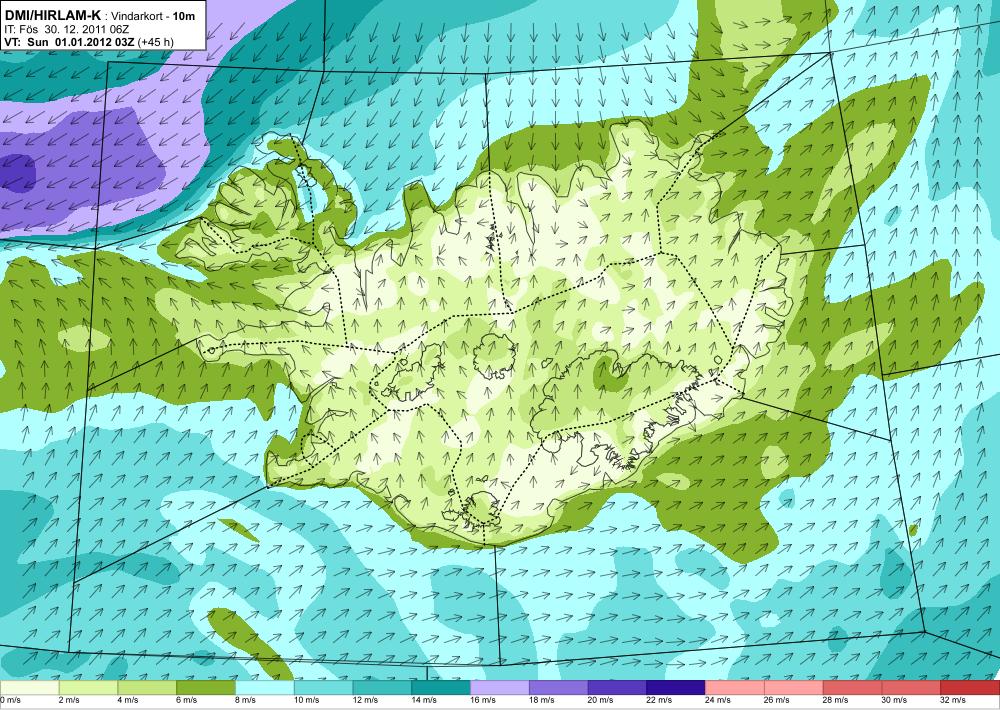1000x710 pixels.
Task: Select the medium purple 18–20 m/s legend swatch
Action: tap(559, 688)
